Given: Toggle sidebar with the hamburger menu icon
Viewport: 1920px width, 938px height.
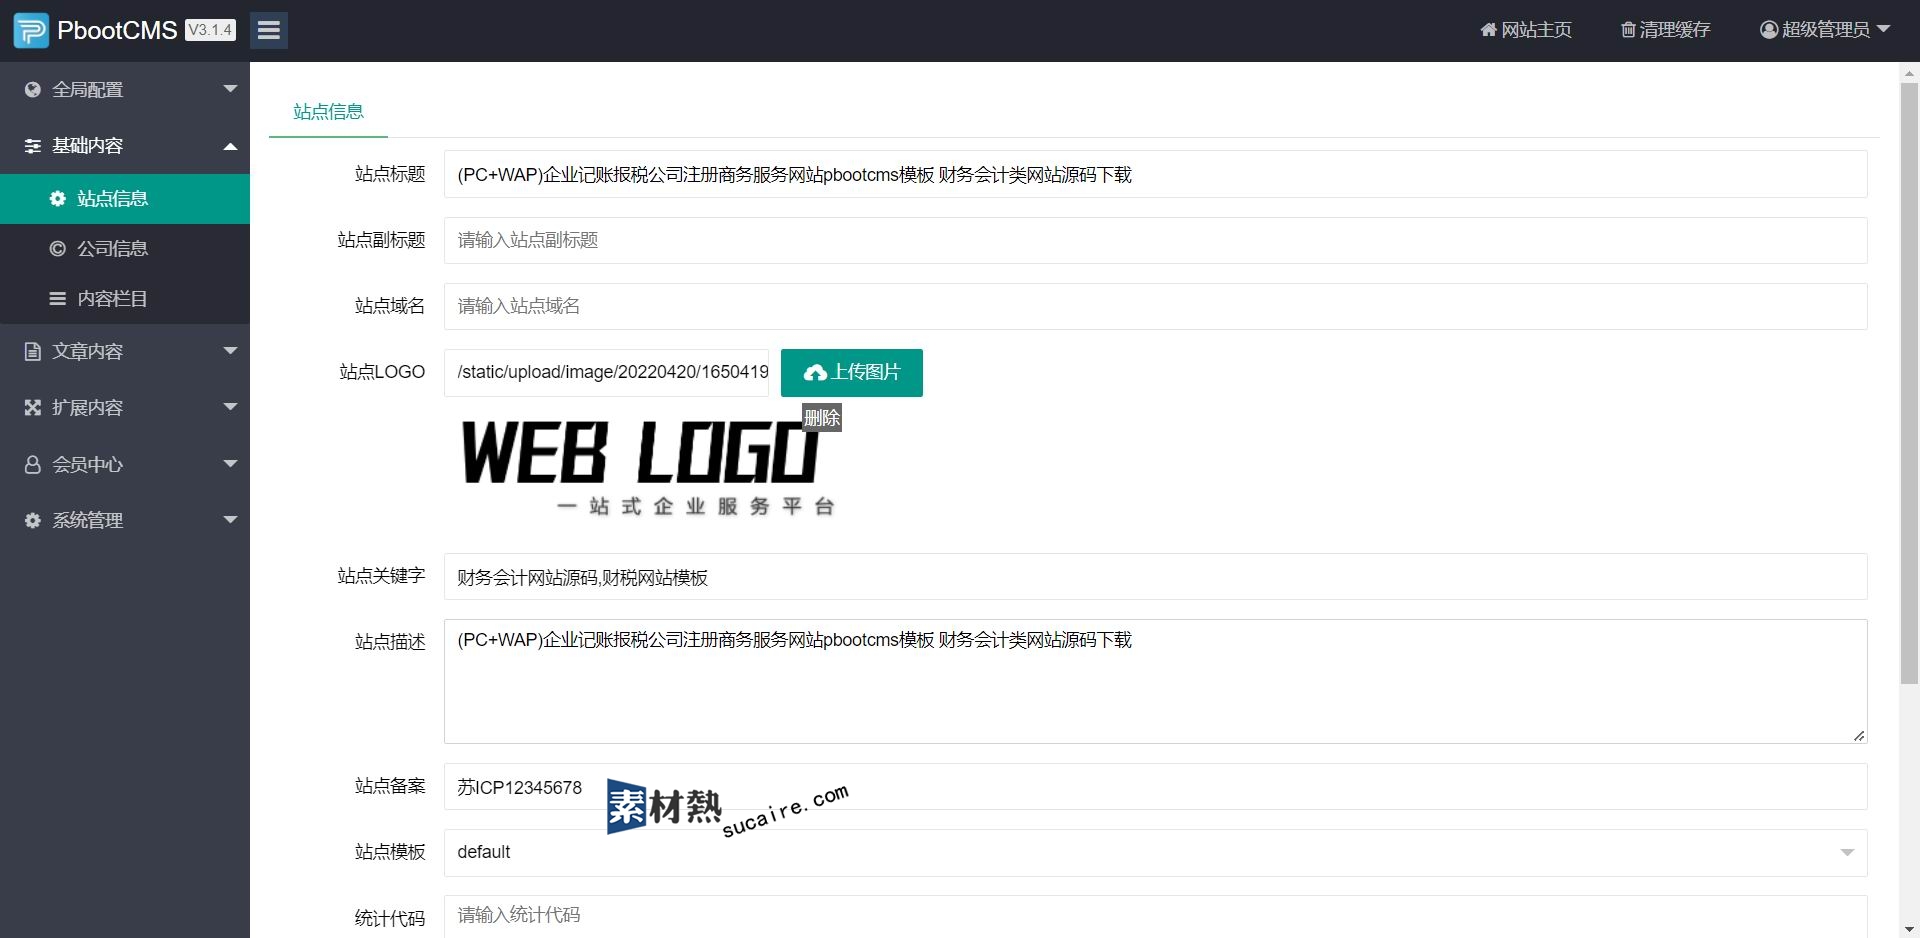Looking at the screenshot, I should (268, 30).
